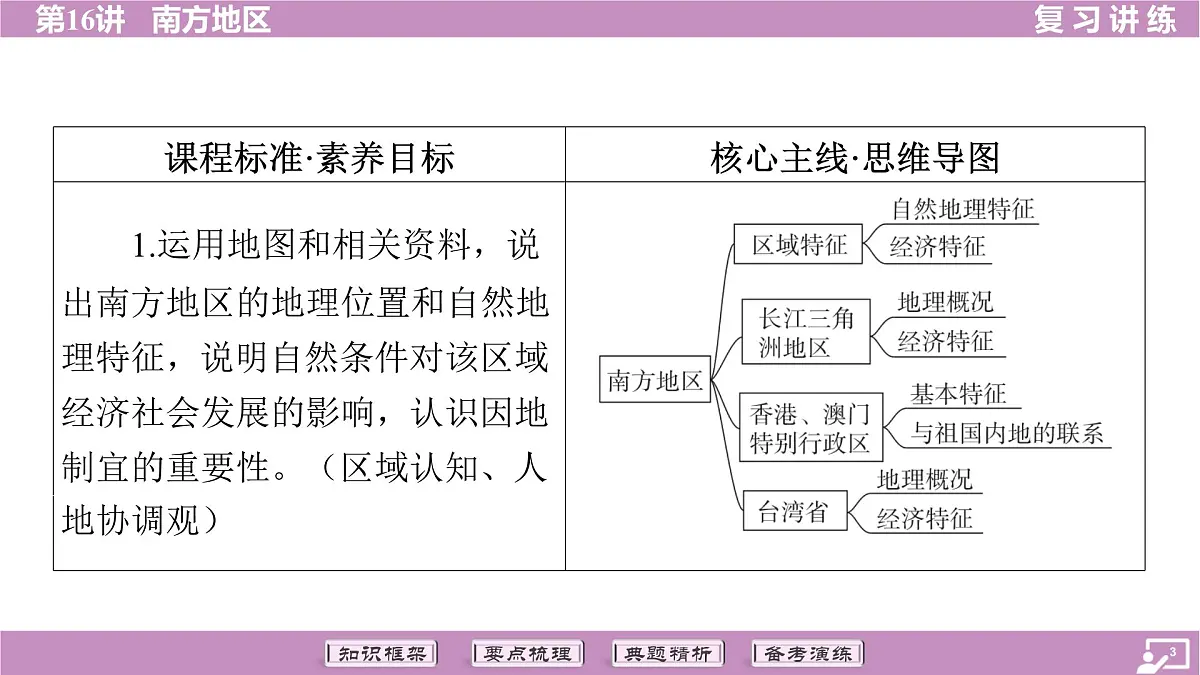The height and width of the screenshot is (675, 1200).
Task: Jump to the 备考演练 section
Action: click(808, 654)
